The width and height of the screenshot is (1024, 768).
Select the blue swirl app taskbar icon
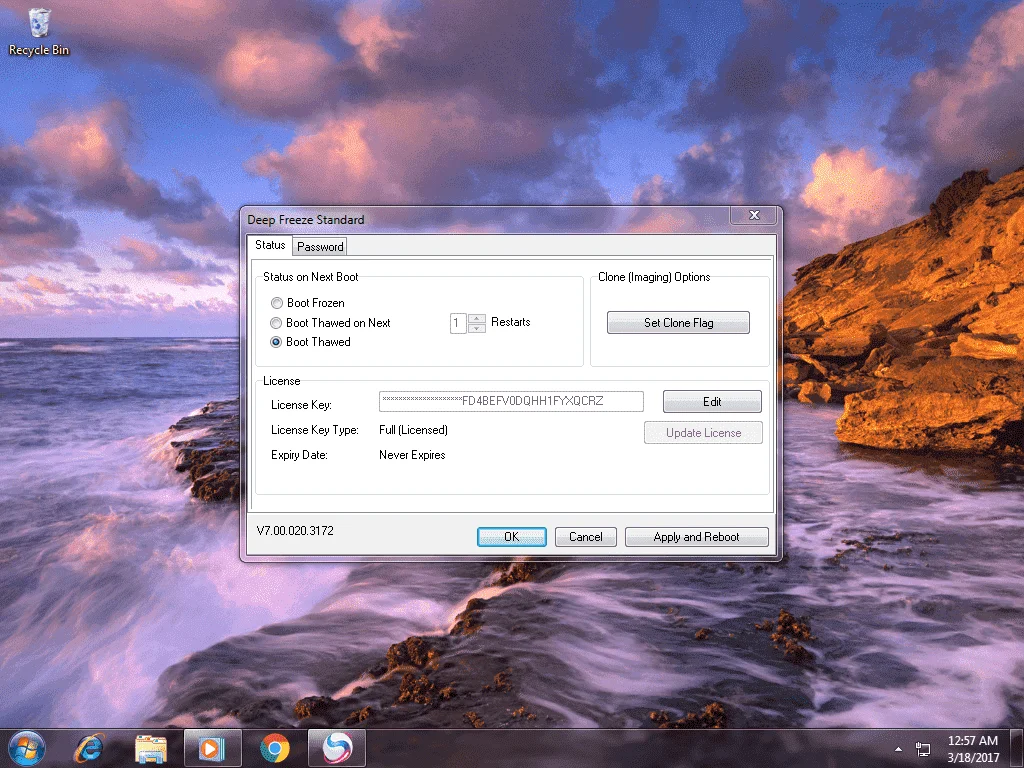[x=337, y=748]
